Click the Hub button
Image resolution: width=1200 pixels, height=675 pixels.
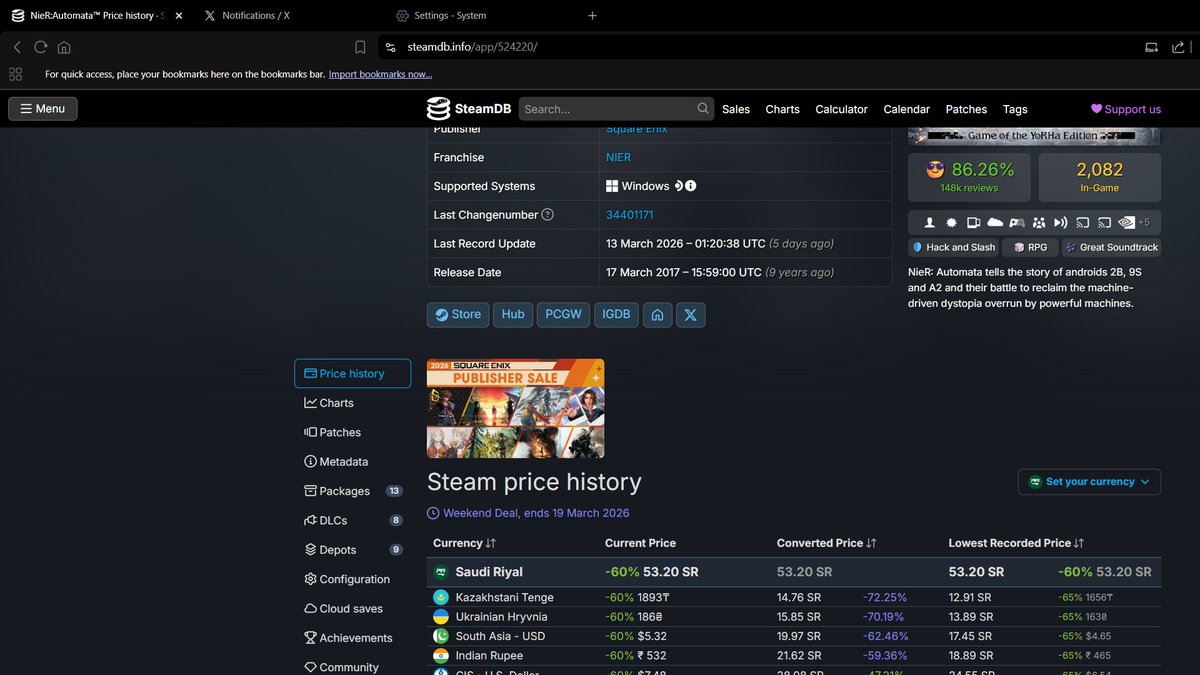click(x=513, y=314)
